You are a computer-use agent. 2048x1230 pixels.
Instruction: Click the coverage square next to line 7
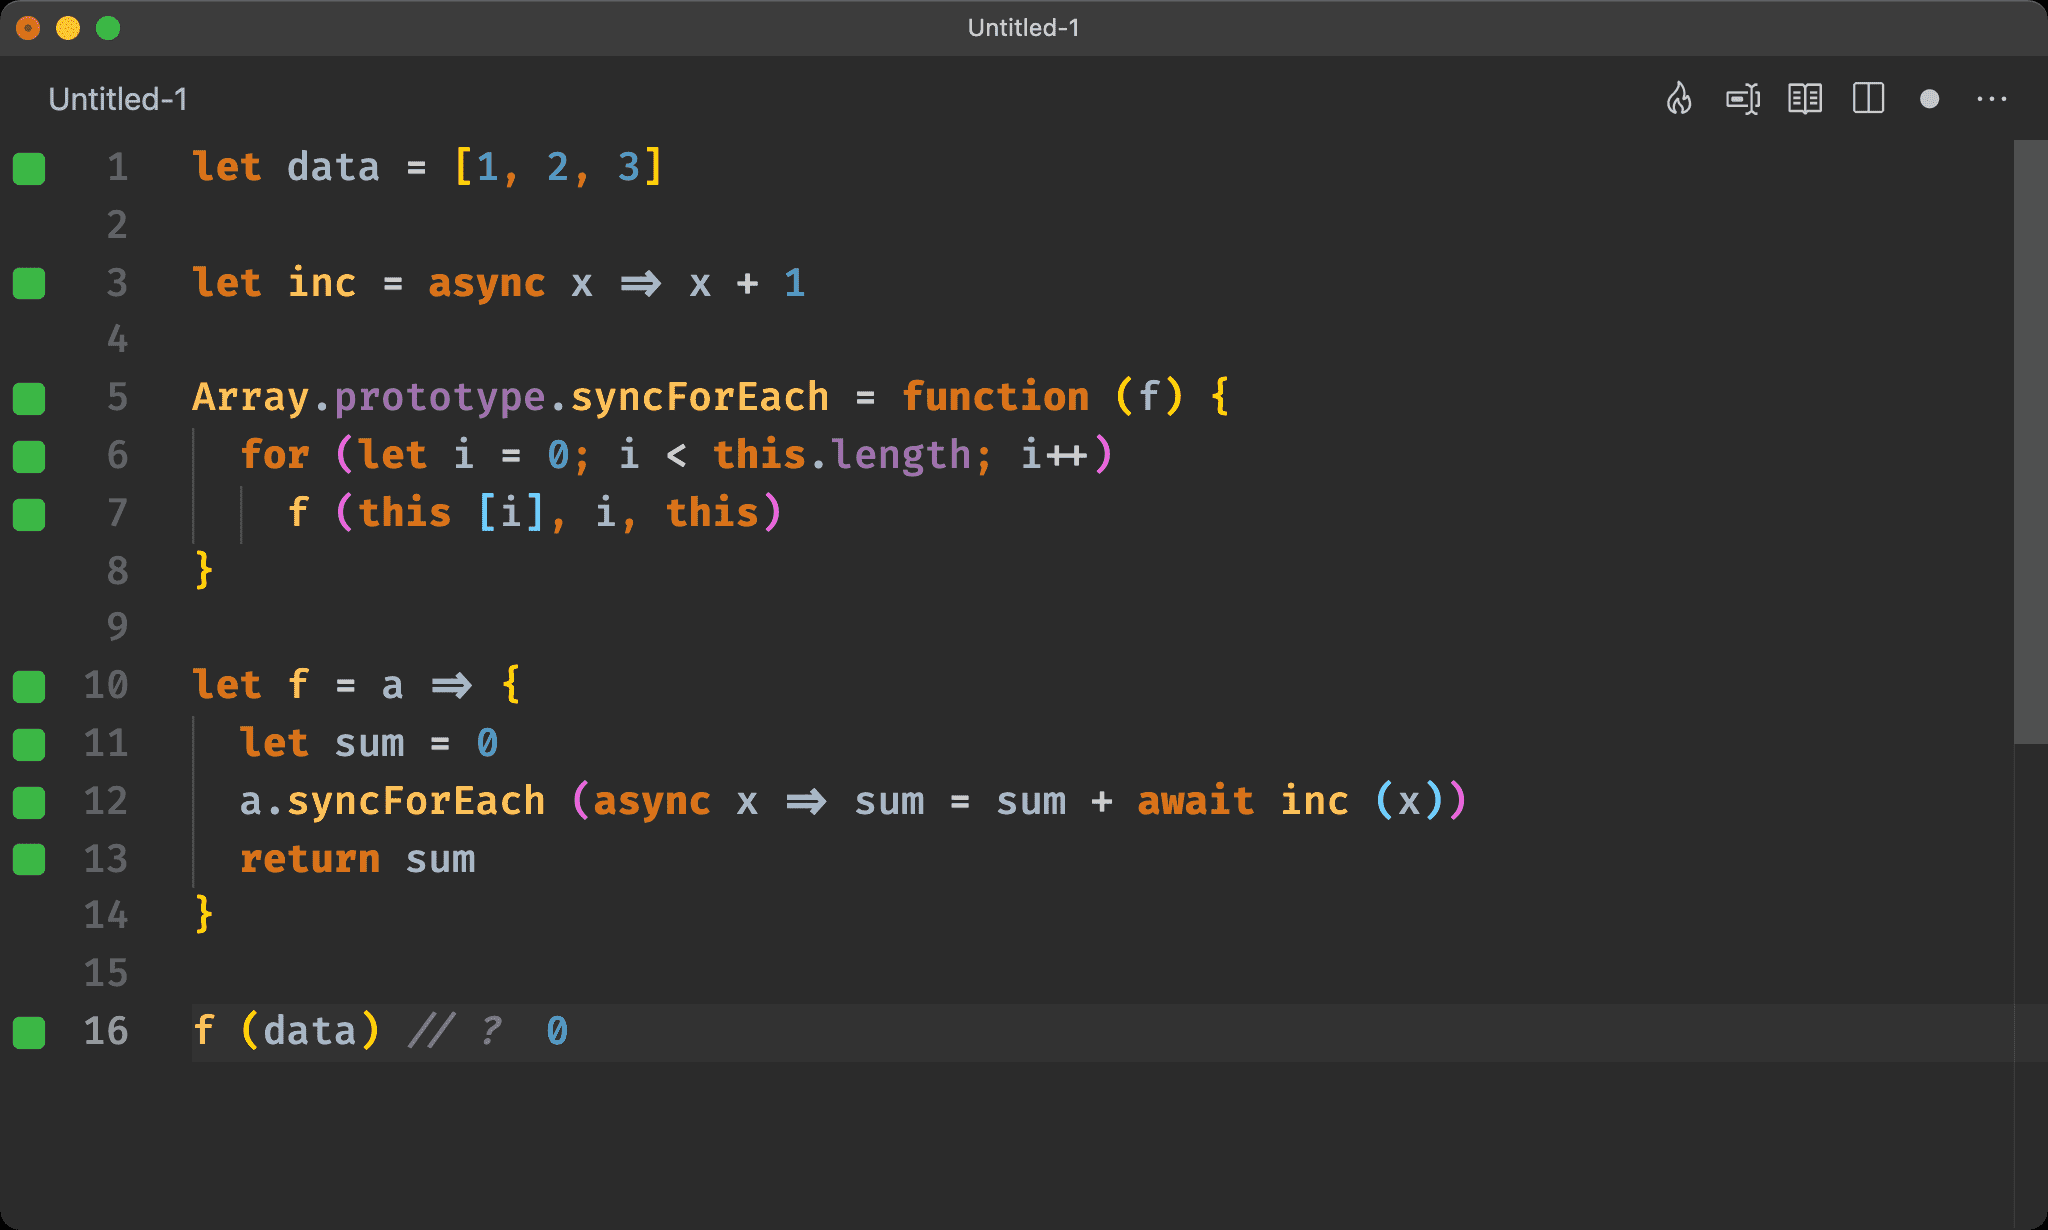click(29, 515)
